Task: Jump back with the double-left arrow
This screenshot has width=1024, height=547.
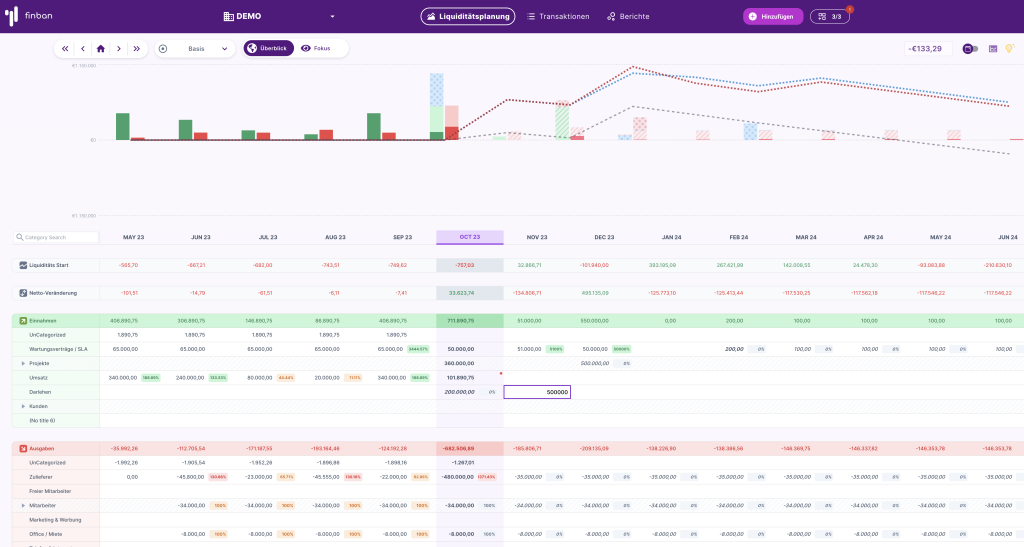Action: [x=65, y=48]
